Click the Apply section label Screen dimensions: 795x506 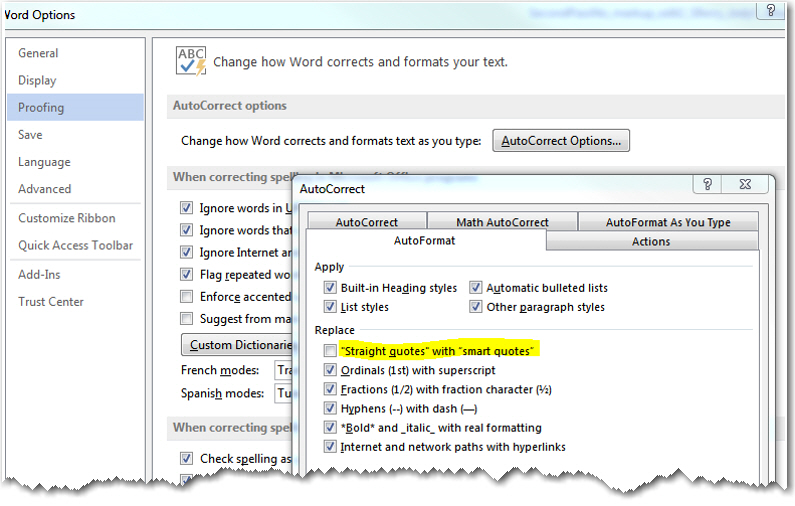329,267
